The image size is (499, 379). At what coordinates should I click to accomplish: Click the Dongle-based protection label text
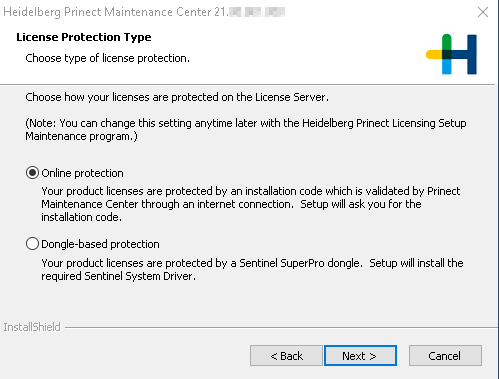click(x=100, y=244)
